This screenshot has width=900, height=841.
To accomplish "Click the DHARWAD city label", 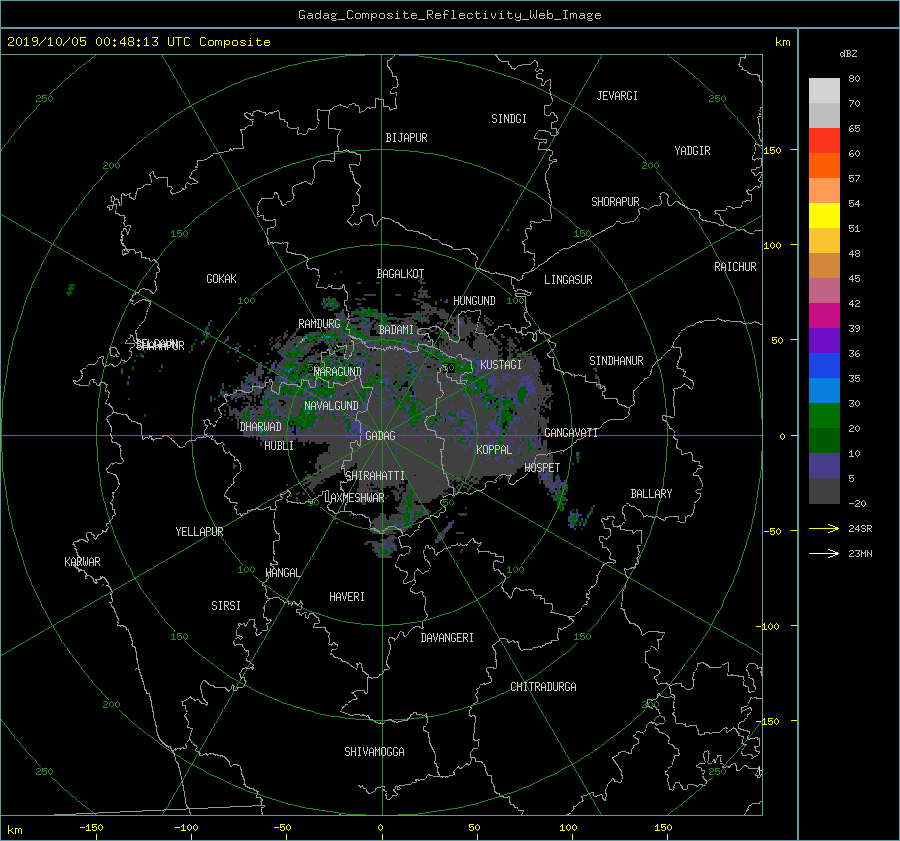I will click(x=261, y=427).
